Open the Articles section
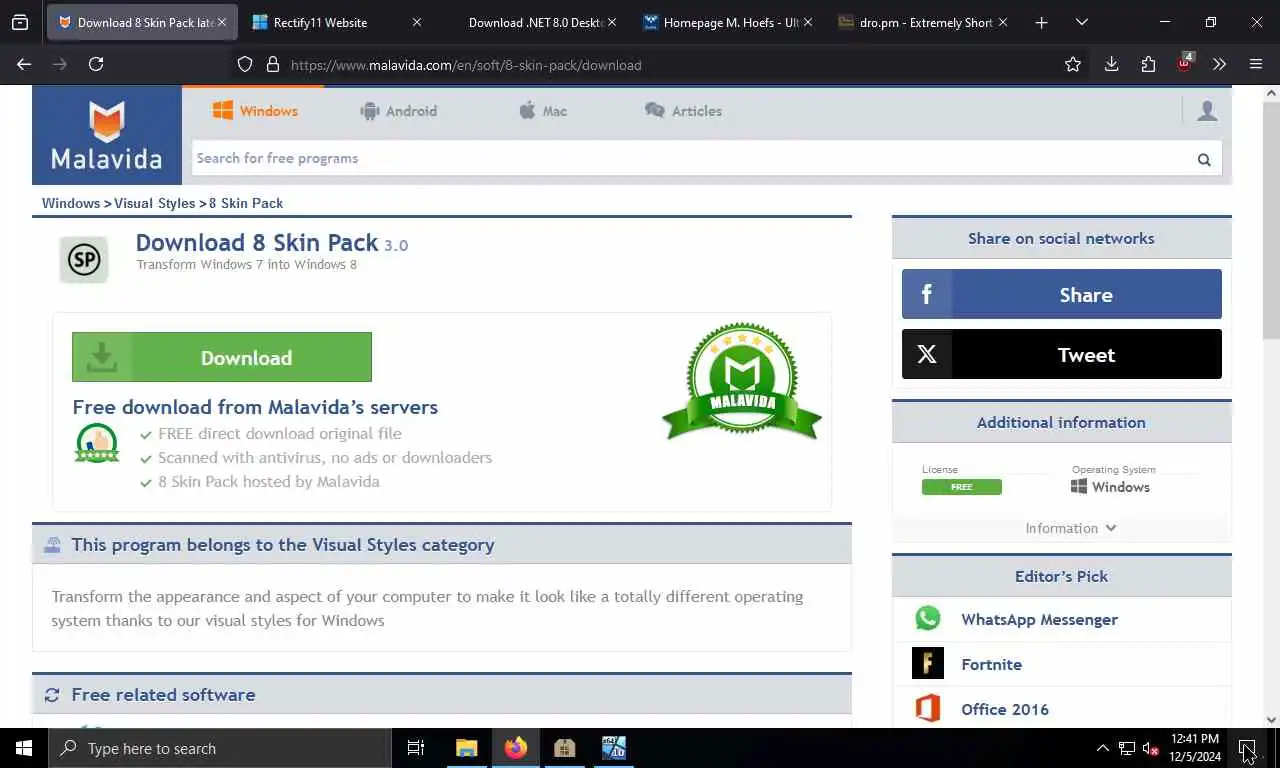This screenshot has height=768, width=1280. pyautogui.click(x=683, y=111)
